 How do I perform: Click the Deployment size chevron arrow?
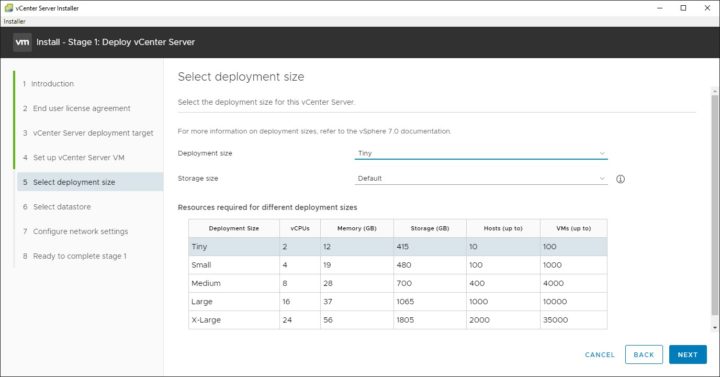point(602,153)
